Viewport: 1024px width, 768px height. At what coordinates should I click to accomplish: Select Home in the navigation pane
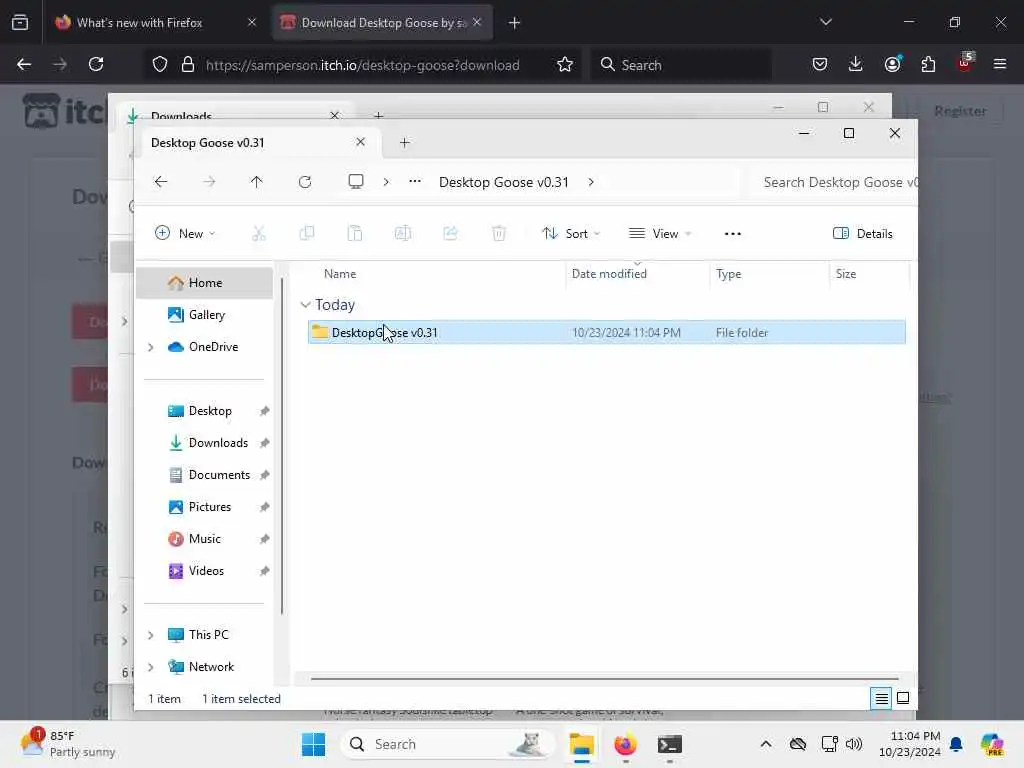click(x=204, y=283)
